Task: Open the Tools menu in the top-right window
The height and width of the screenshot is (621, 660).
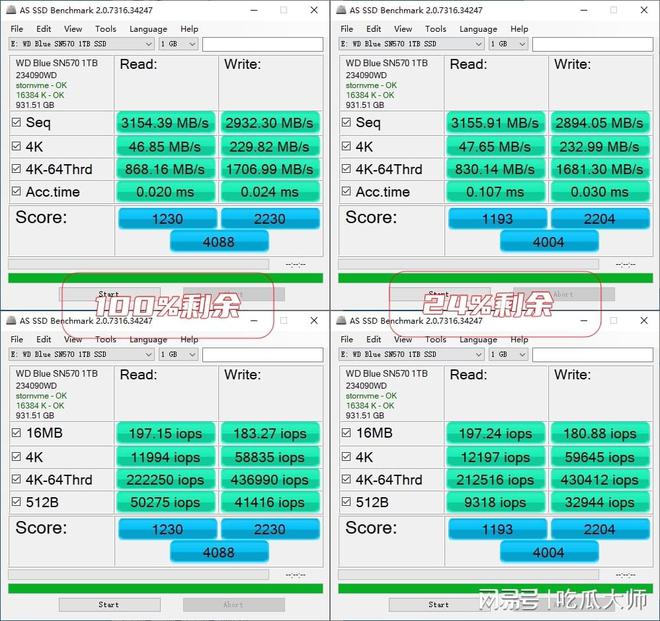Action: [435, 29]
